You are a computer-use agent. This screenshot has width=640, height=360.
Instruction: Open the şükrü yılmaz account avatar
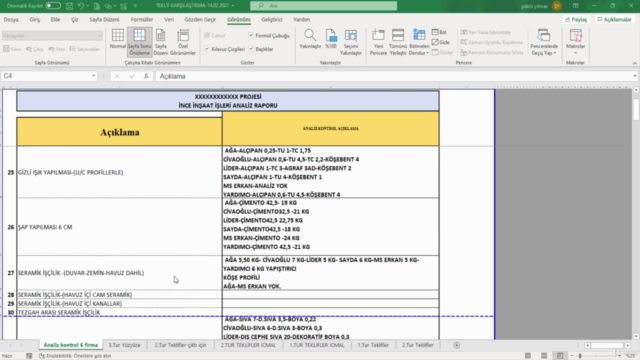557,6
